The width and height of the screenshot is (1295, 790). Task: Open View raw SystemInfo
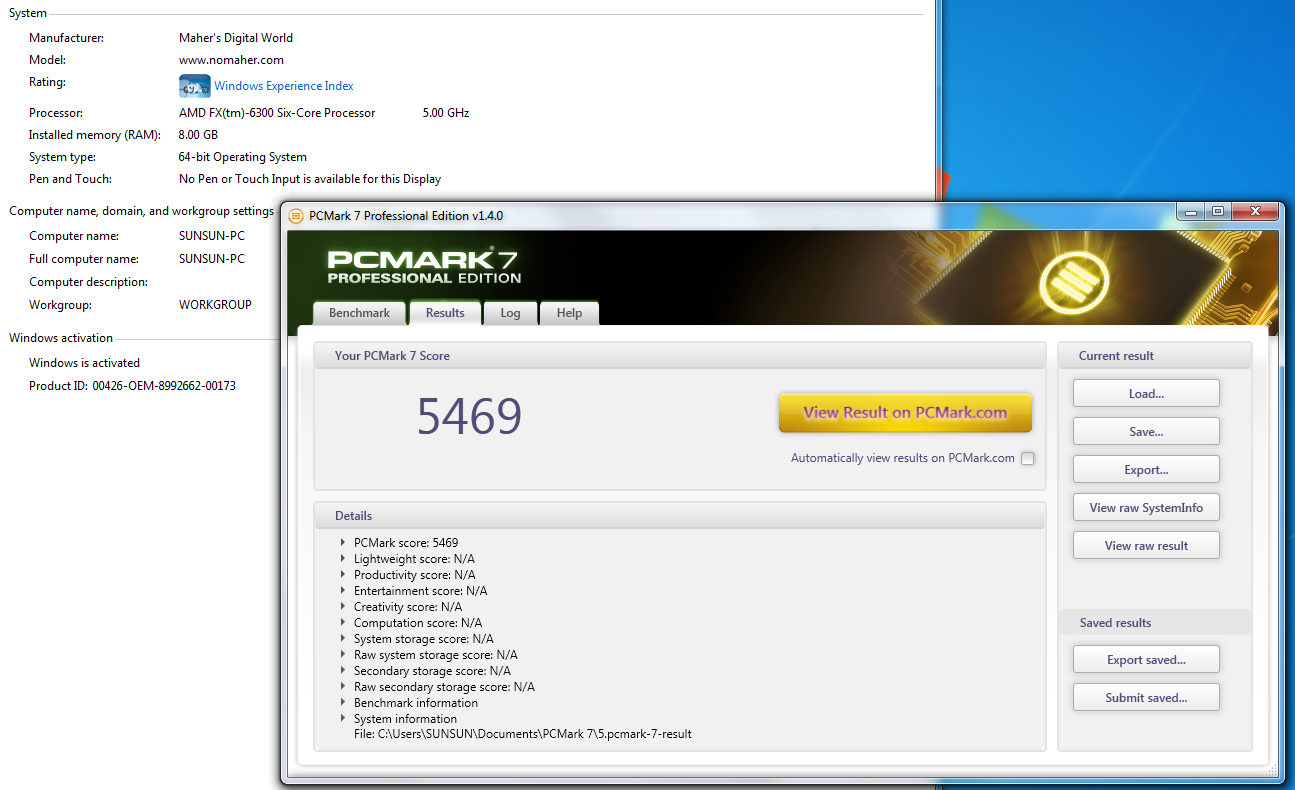tap(1146, 508)
